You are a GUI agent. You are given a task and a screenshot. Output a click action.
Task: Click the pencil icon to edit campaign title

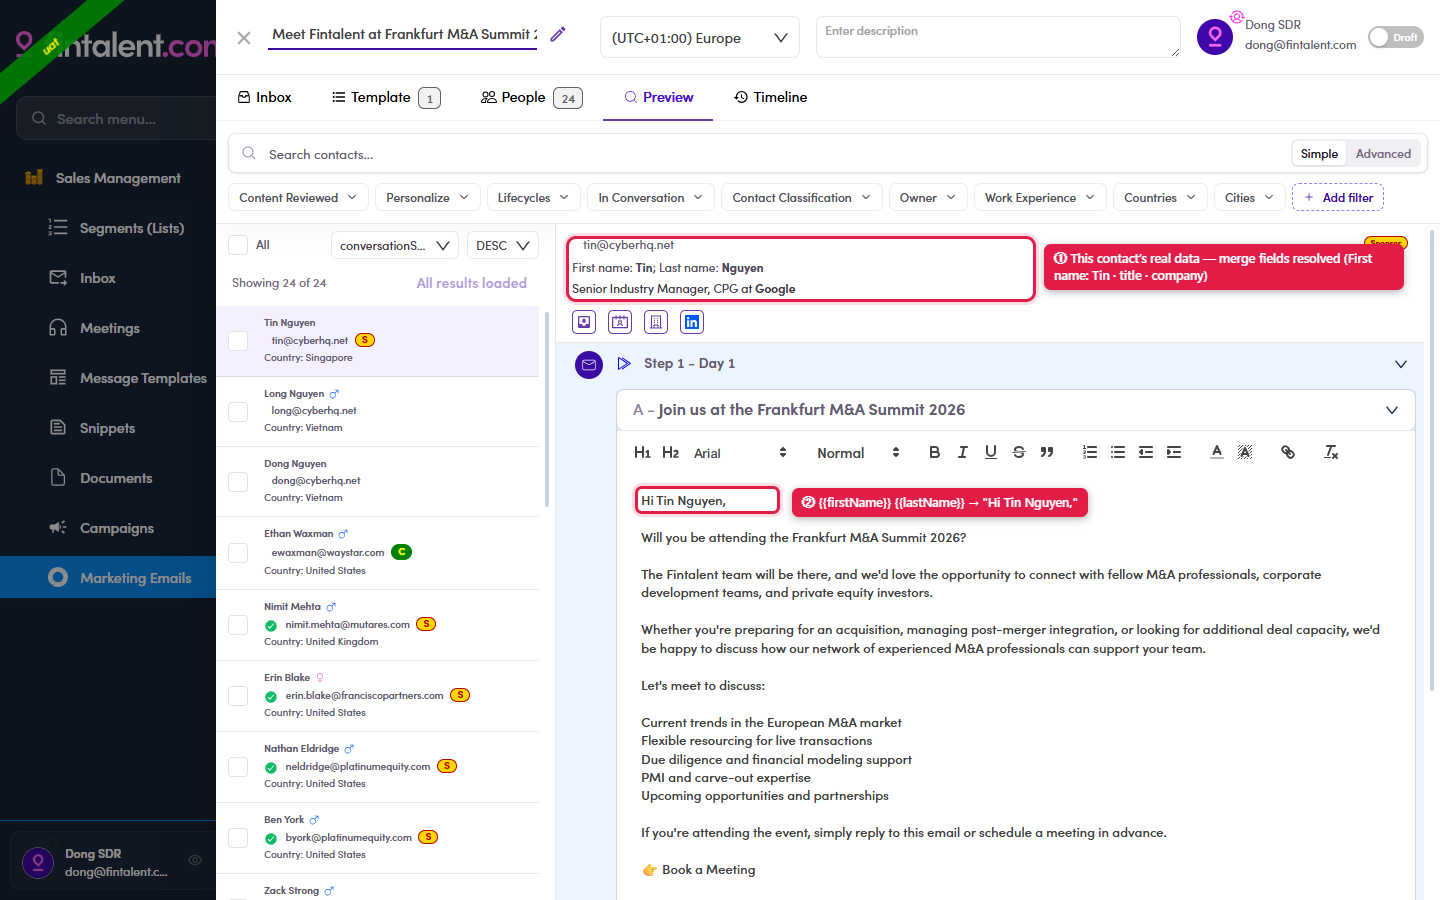point(558,35)
